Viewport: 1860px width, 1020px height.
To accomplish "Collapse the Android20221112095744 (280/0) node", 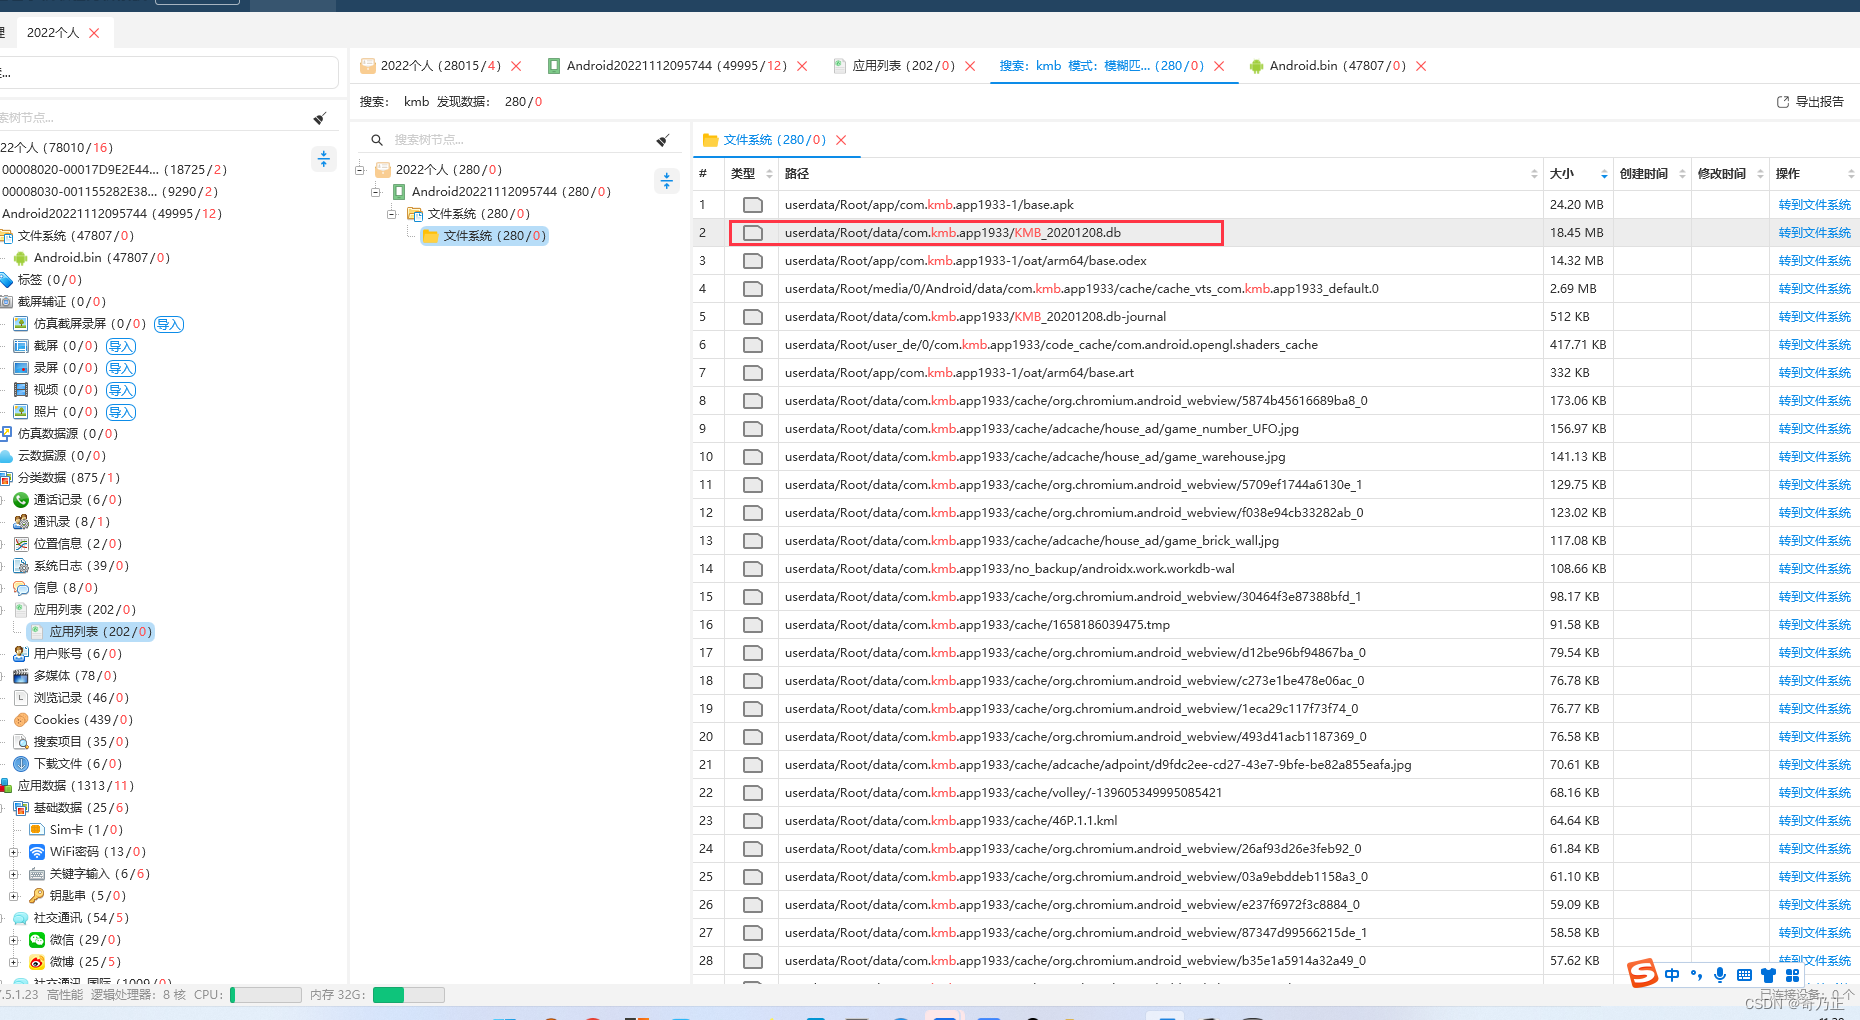I will point(376,192).
